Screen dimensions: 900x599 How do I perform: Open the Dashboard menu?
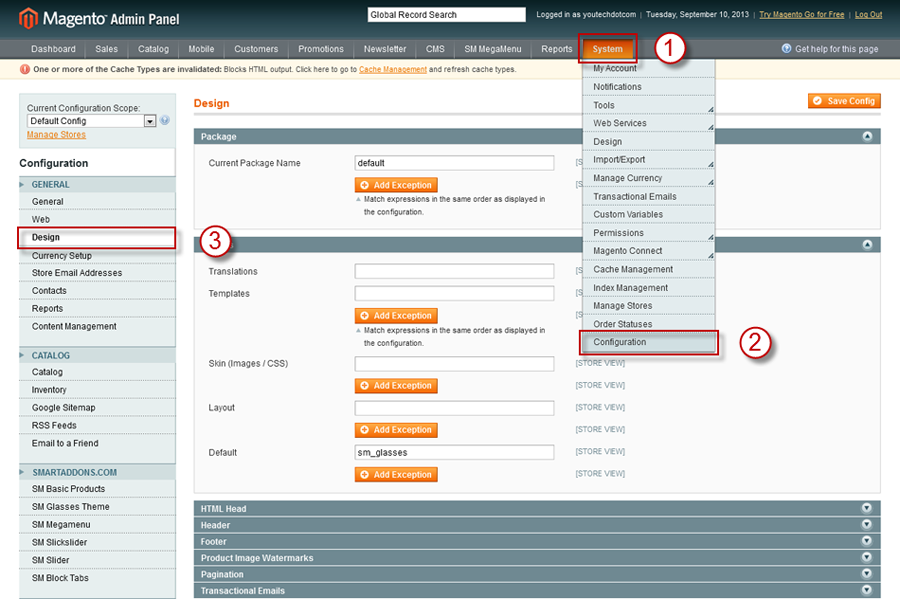[x=53, y=49]
